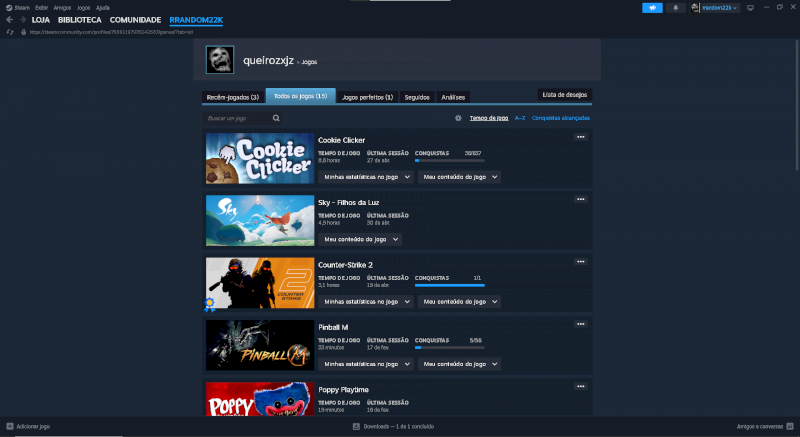The height and width of the screenshot is (437, 800).
Task: Open the queirozxjz profile name link
Action: click(268, 60)
